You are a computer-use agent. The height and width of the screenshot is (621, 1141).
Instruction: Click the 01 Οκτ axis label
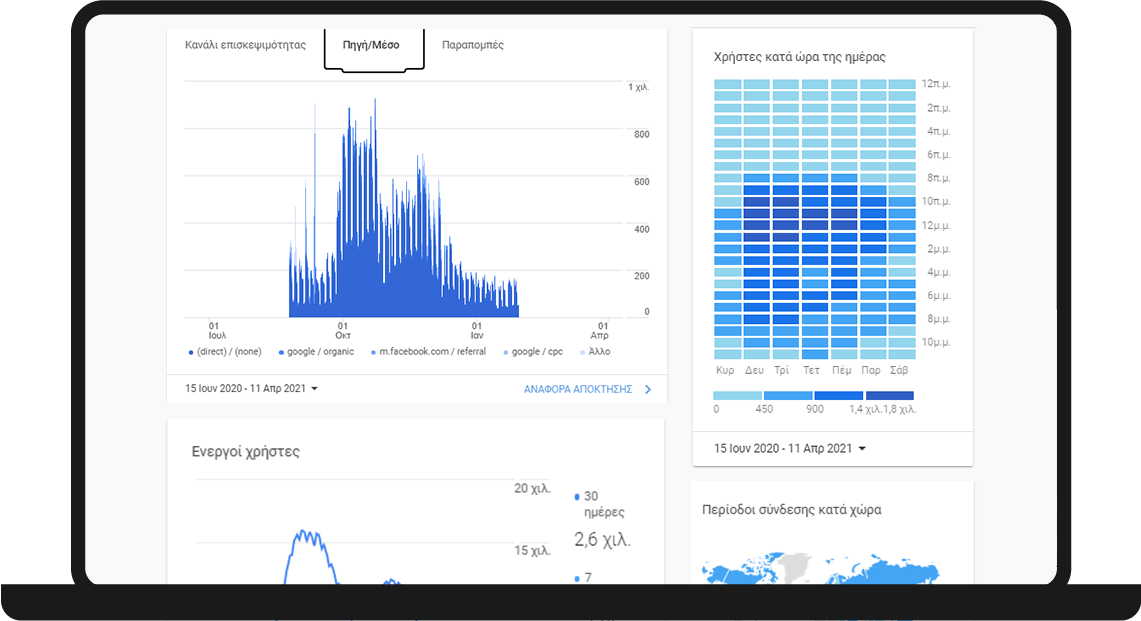click(x=343, y=331)
